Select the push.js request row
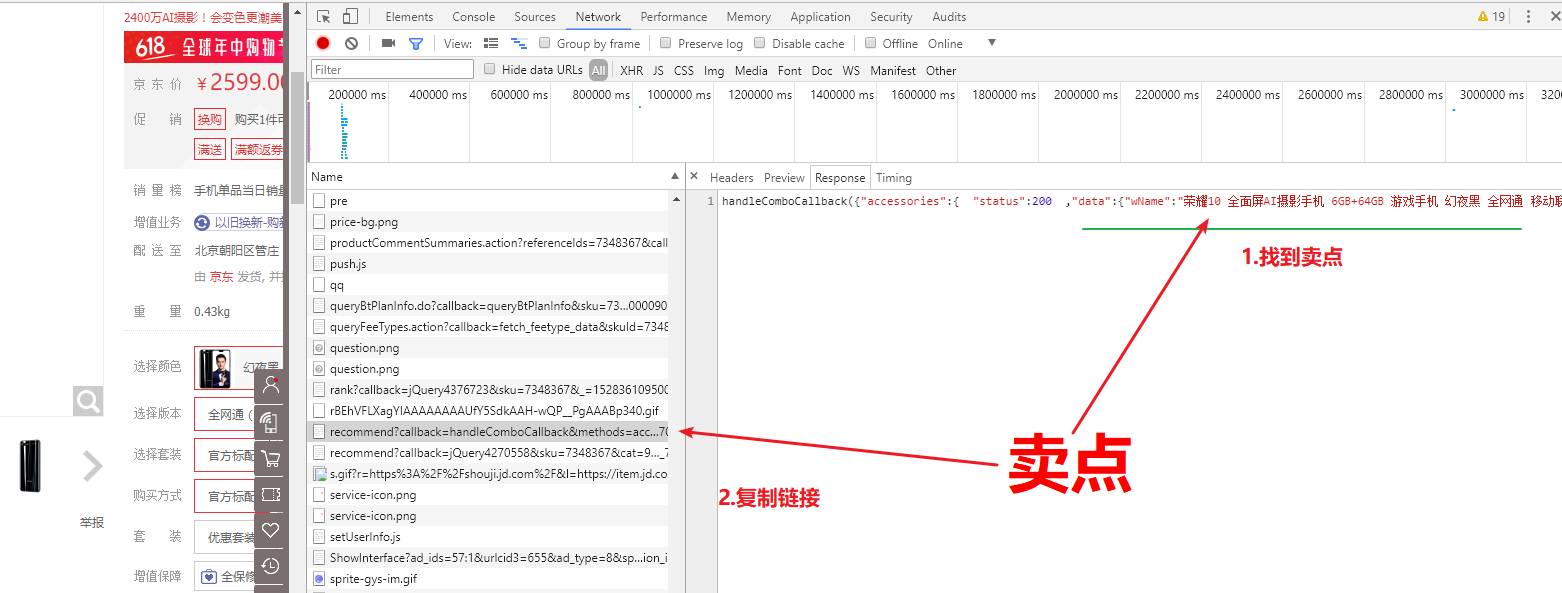 (x=490, y=264)
